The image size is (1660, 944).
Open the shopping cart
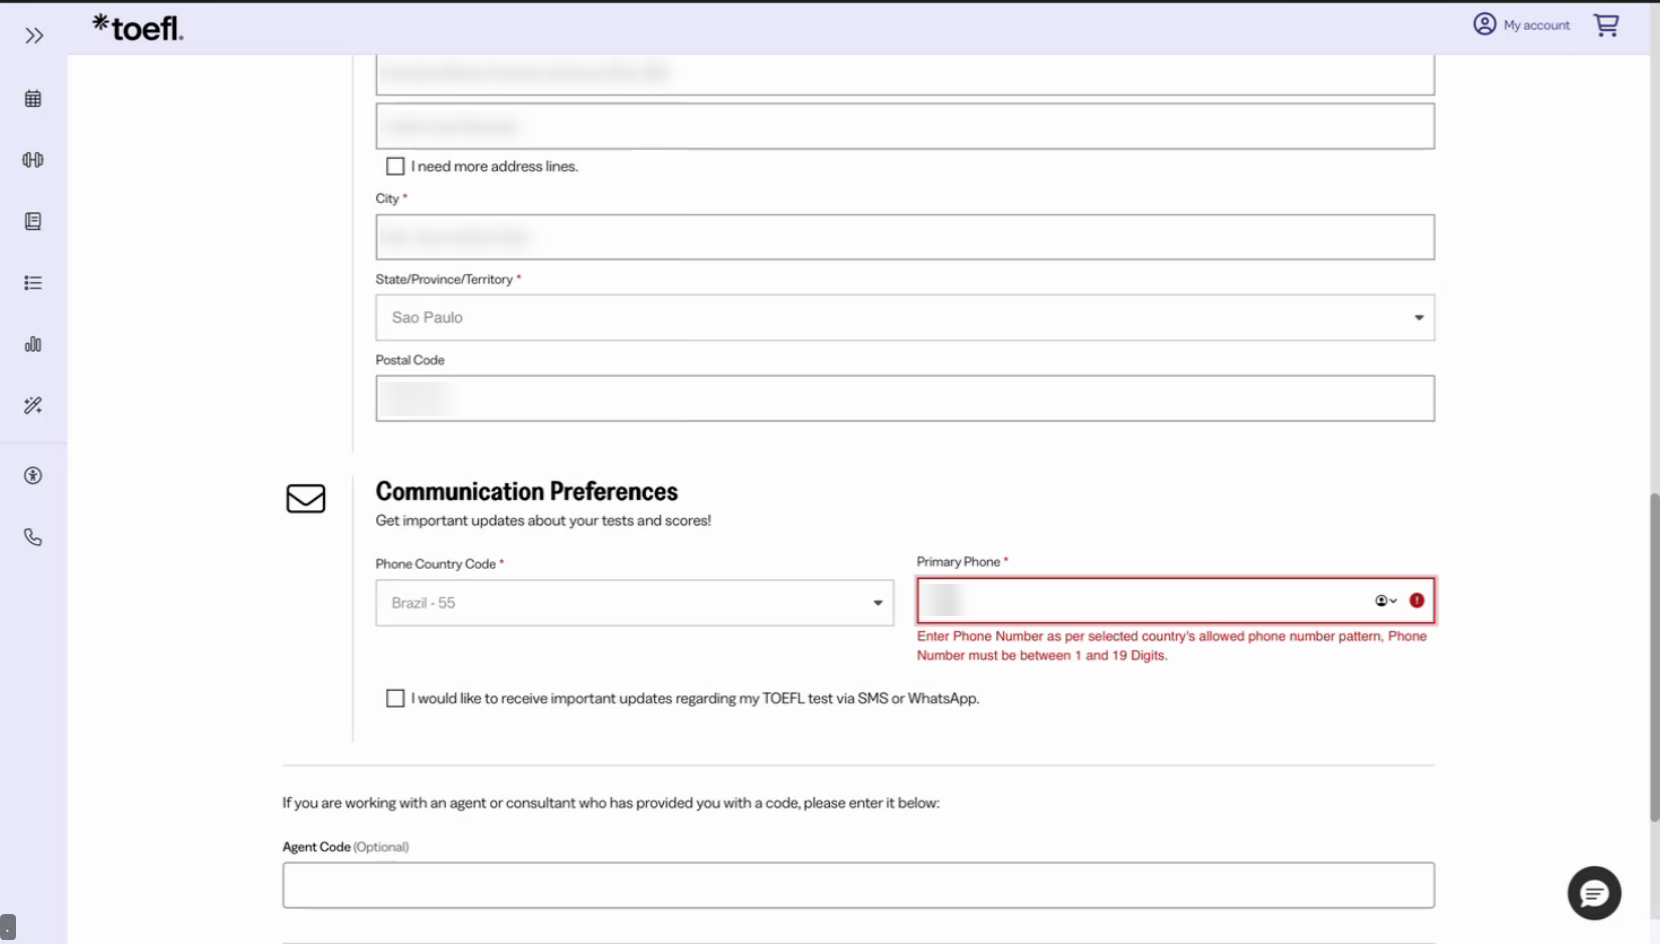click(1606, 25)
